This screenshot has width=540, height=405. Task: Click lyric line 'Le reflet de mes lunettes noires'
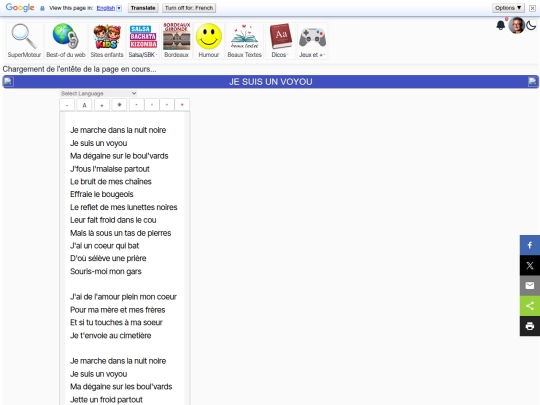click(x=124, y=207)
